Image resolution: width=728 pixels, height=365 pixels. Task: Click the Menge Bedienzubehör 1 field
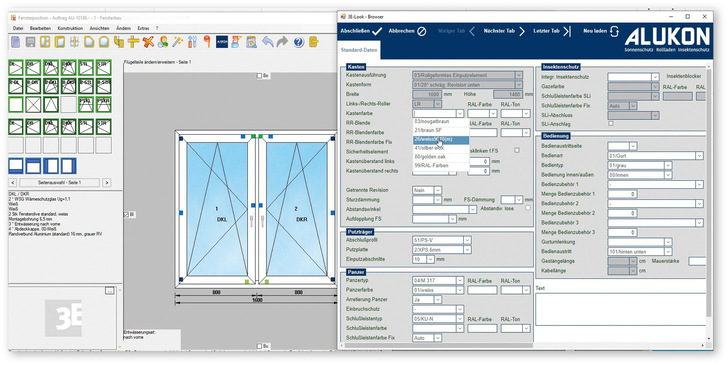pyautogui.click(x=622, y=194)
